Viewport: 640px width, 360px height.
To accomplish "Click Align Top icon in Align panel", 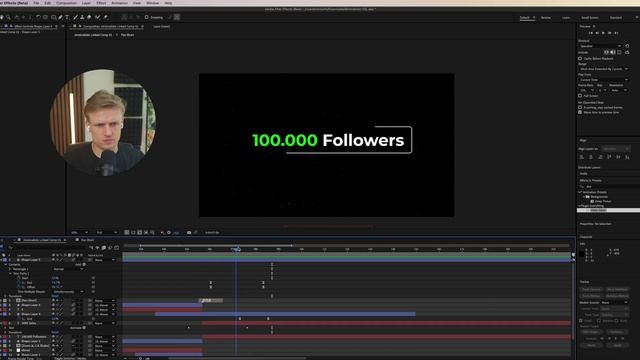I will click(x=609, y=157).
